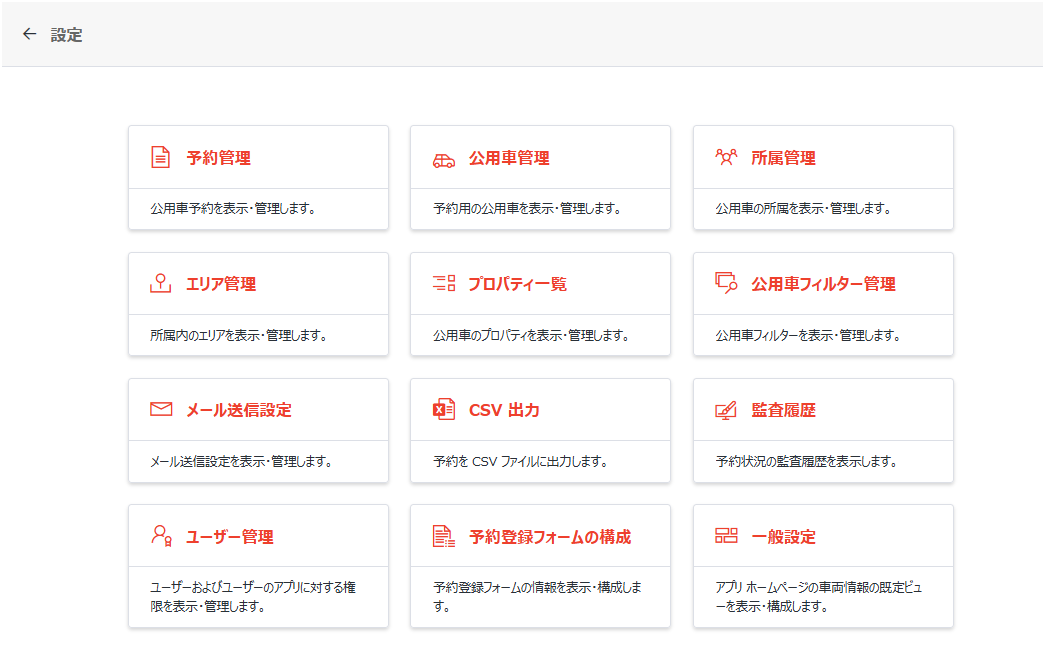Open 一般設定 title
This screenshot has width=1043, height=645.
(x=784, y=537)
